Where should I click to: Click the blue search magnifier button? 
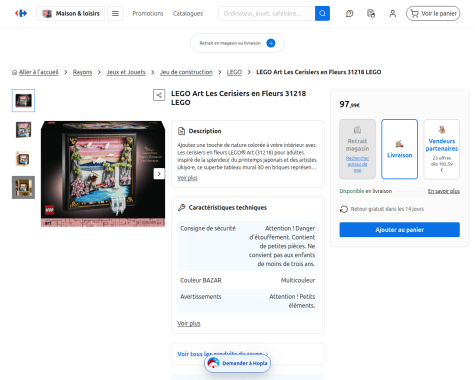click(322, 13)
